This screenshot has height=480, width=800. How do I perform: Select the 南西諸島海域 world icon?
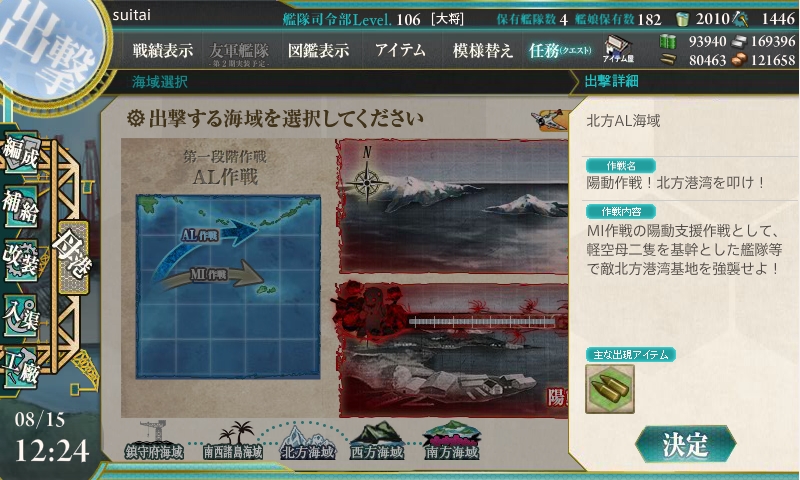(x=233, y=440)
